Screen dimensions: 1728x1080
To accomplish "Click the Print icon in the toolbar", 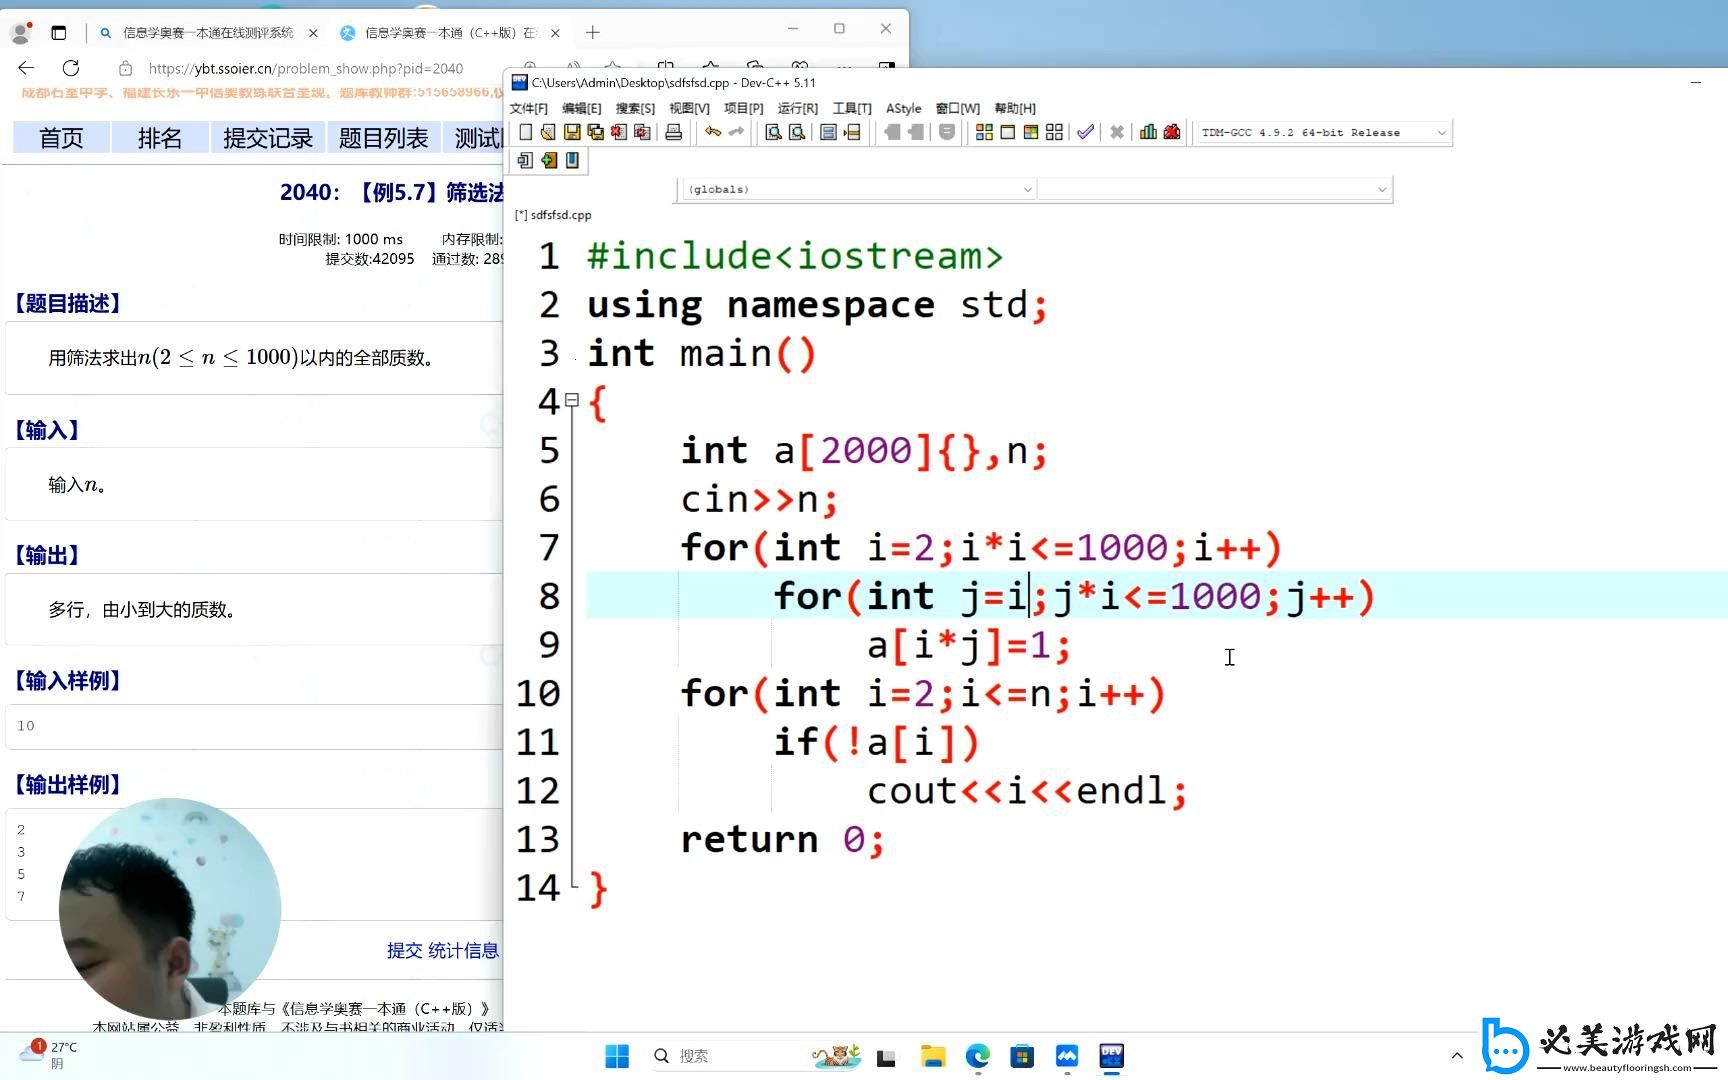I will pos(674,132).
